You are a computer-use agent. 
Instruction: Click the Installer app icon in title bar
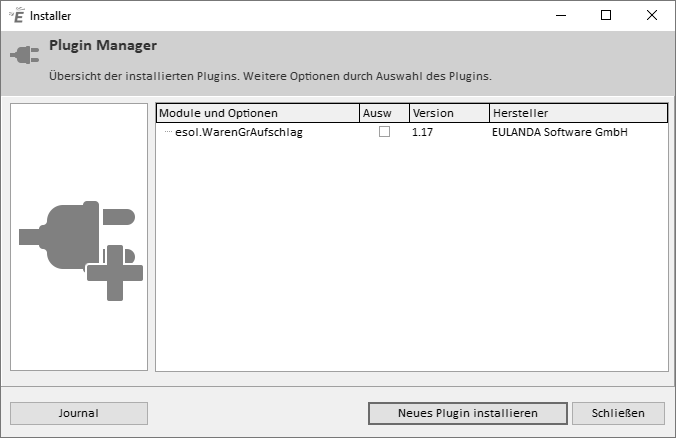[x=17, y=16]
